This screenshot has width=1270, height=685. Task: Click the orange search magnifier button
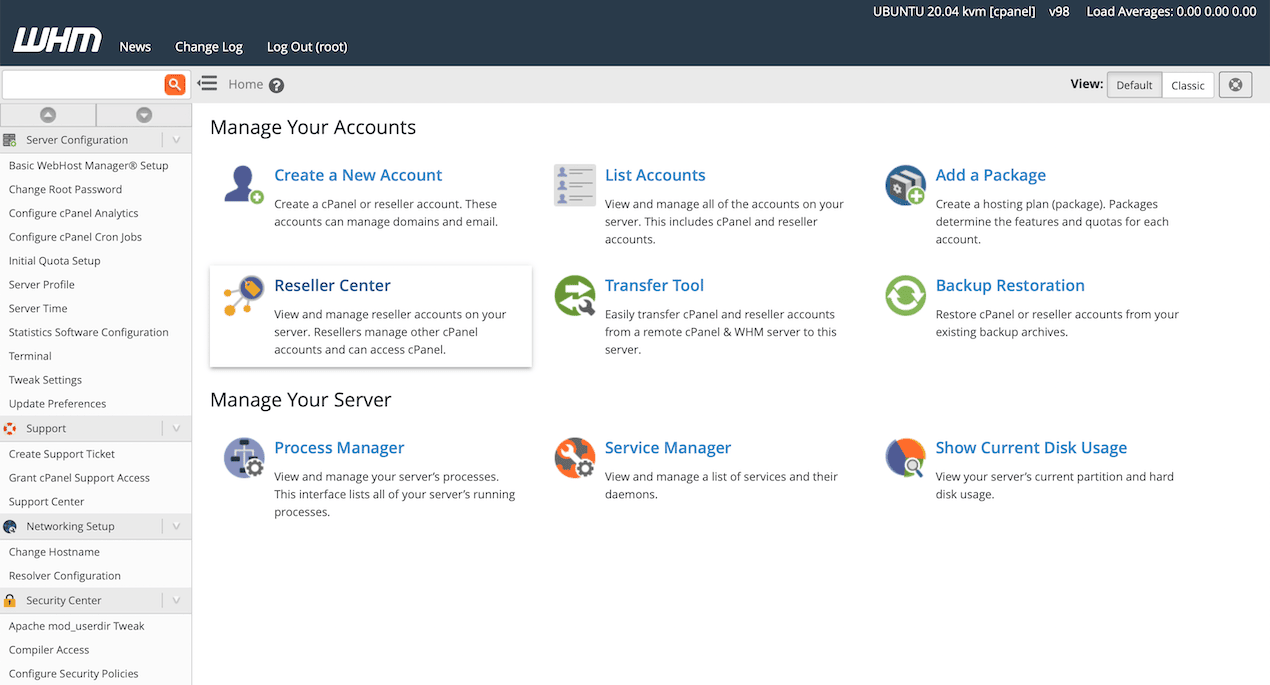(x=175, y=85)
